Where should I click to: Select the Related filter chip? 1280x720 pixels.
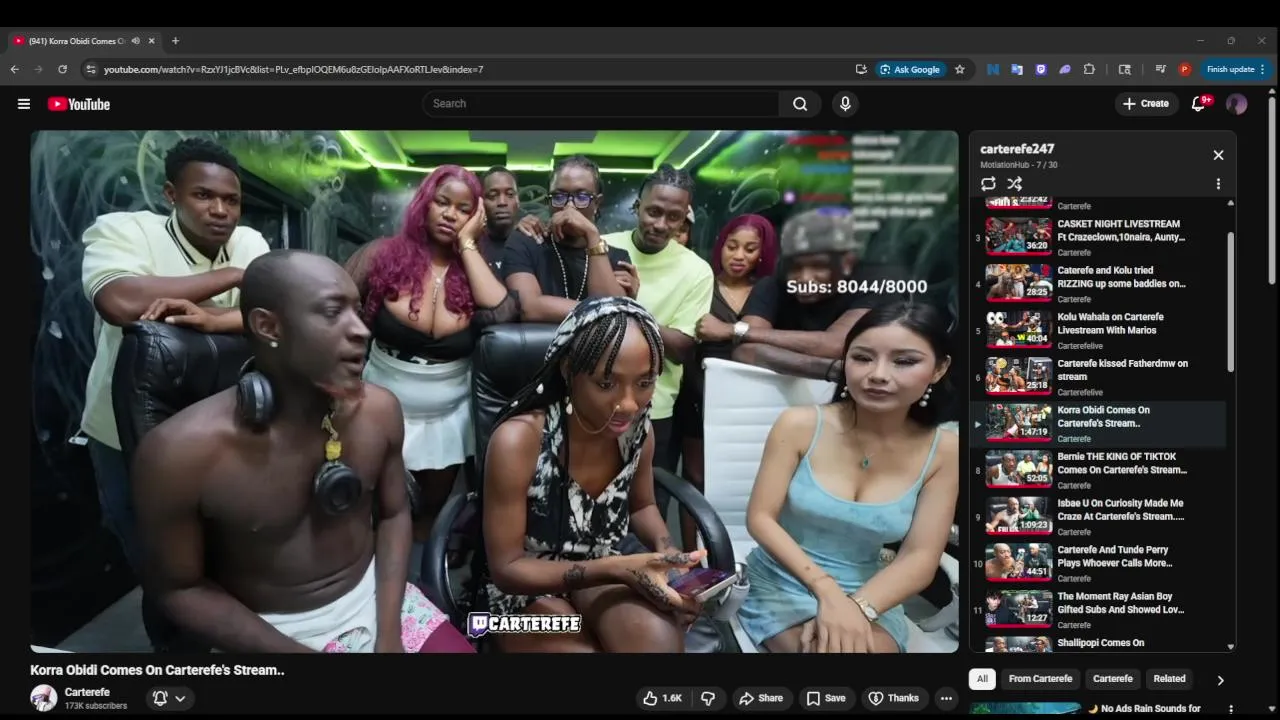(x=1169, y=679)
